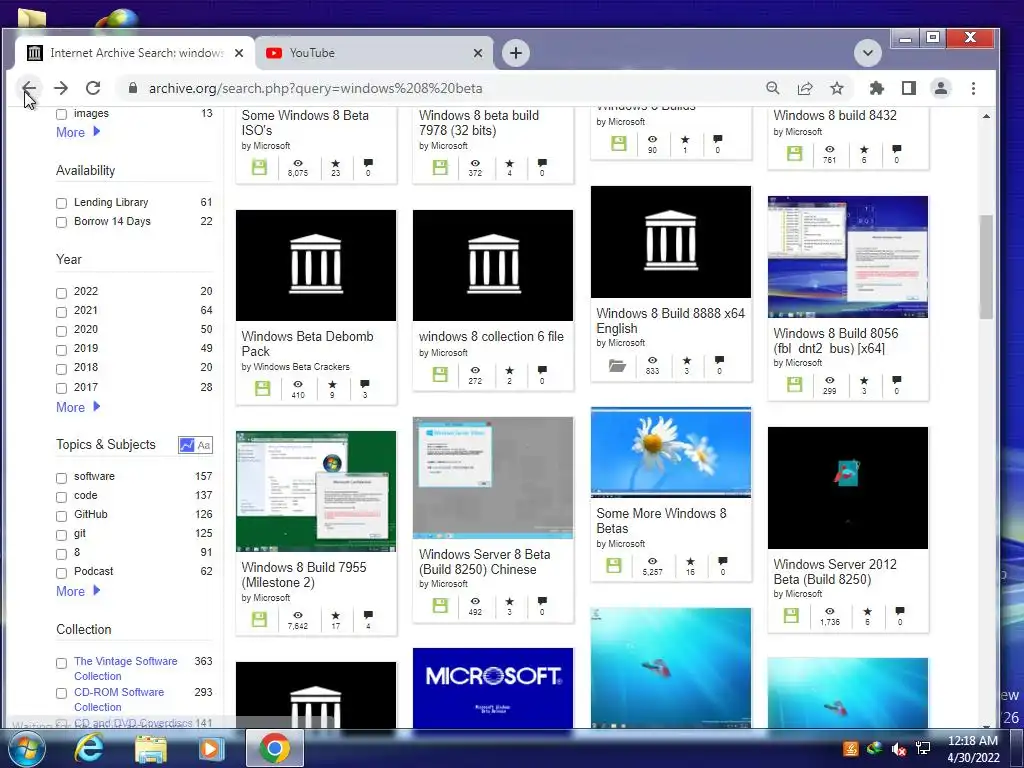Enable the Lending Library filter
The width and height of the screenshot is (1024, 768).
[x=61, y=203]
